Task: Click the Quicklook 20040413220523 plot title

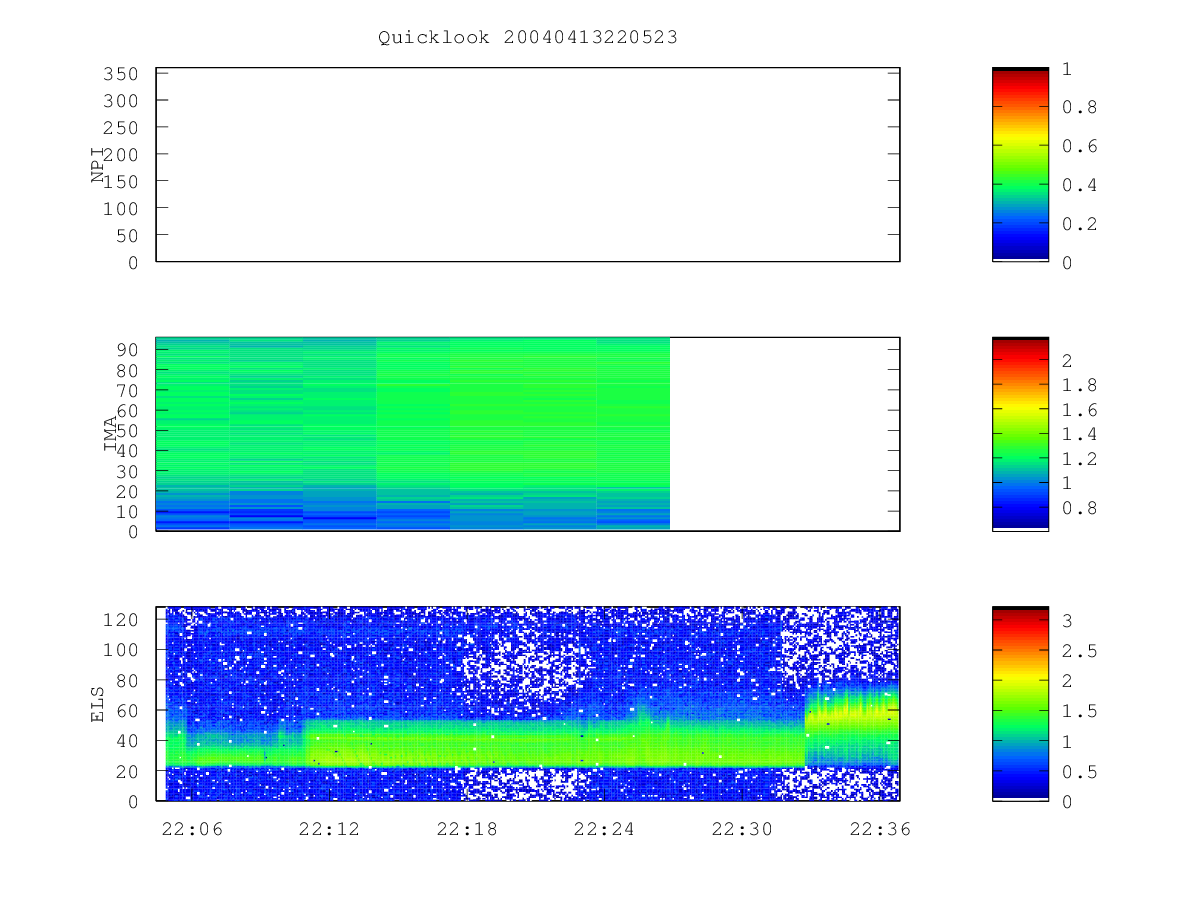Action: pos(528,37)
